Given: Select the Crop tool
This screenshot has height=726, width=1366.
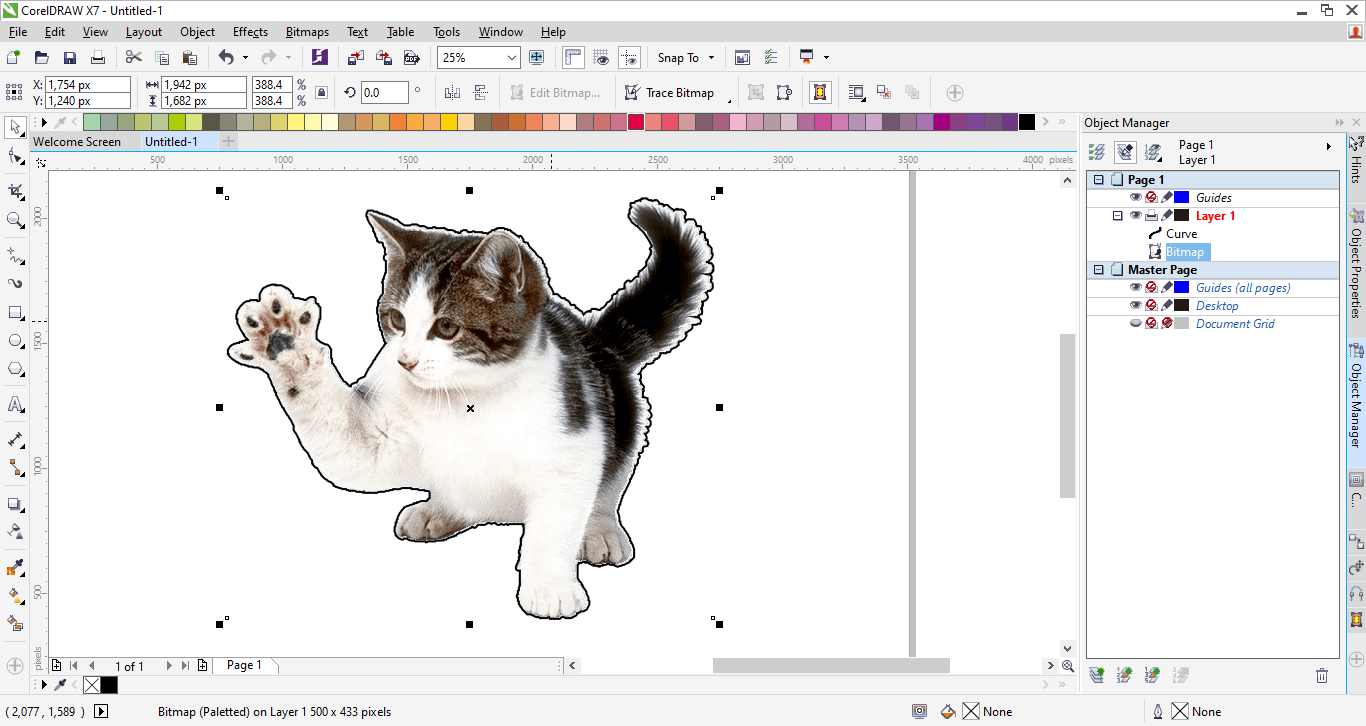Looking at the screenshot, I should [x=15, y=191].
